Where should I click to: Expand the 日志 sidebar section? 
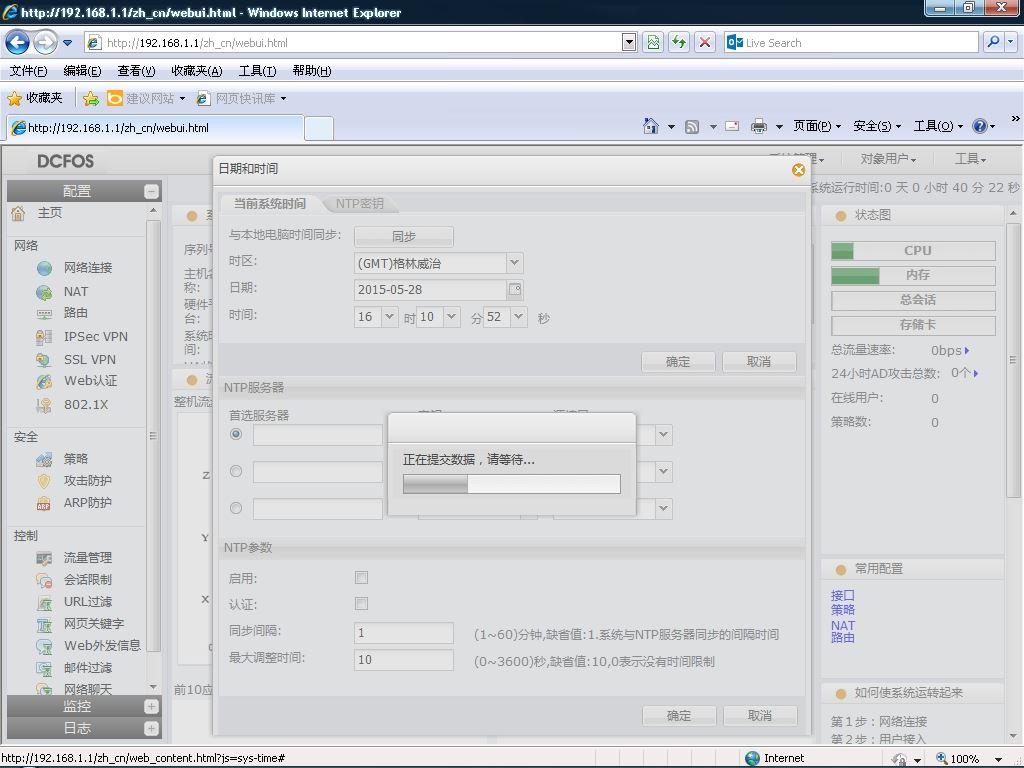(151, 728)
